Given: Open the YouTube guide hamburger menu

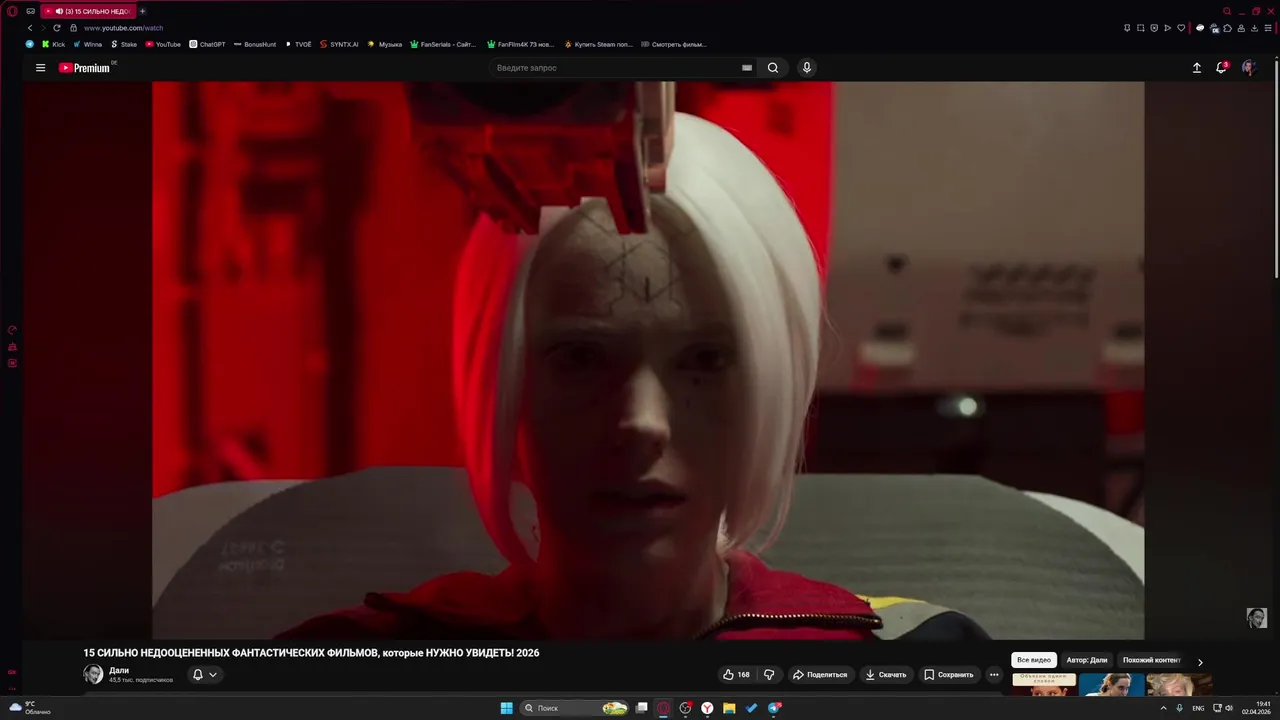Looking at the screenshot, I should coord(40,68).
